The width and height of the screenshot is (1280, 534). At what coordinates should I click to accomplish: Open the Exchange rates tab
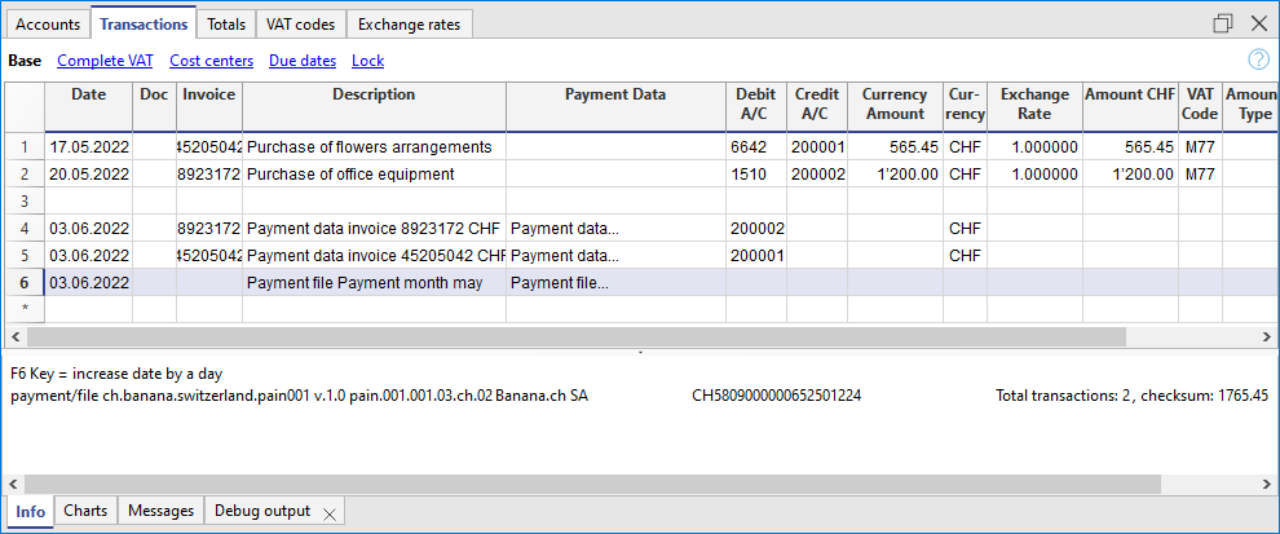pos(409,24)
